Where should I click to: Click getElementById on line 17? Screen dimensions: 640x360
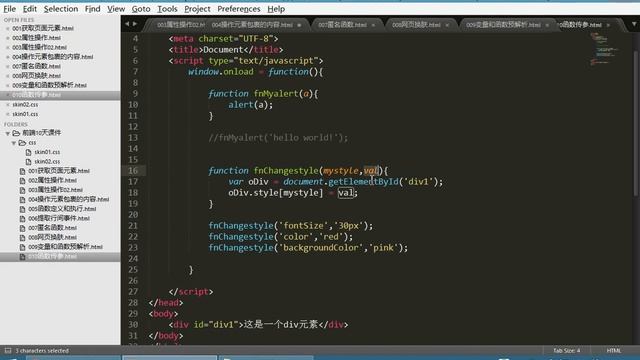[363, 181]
